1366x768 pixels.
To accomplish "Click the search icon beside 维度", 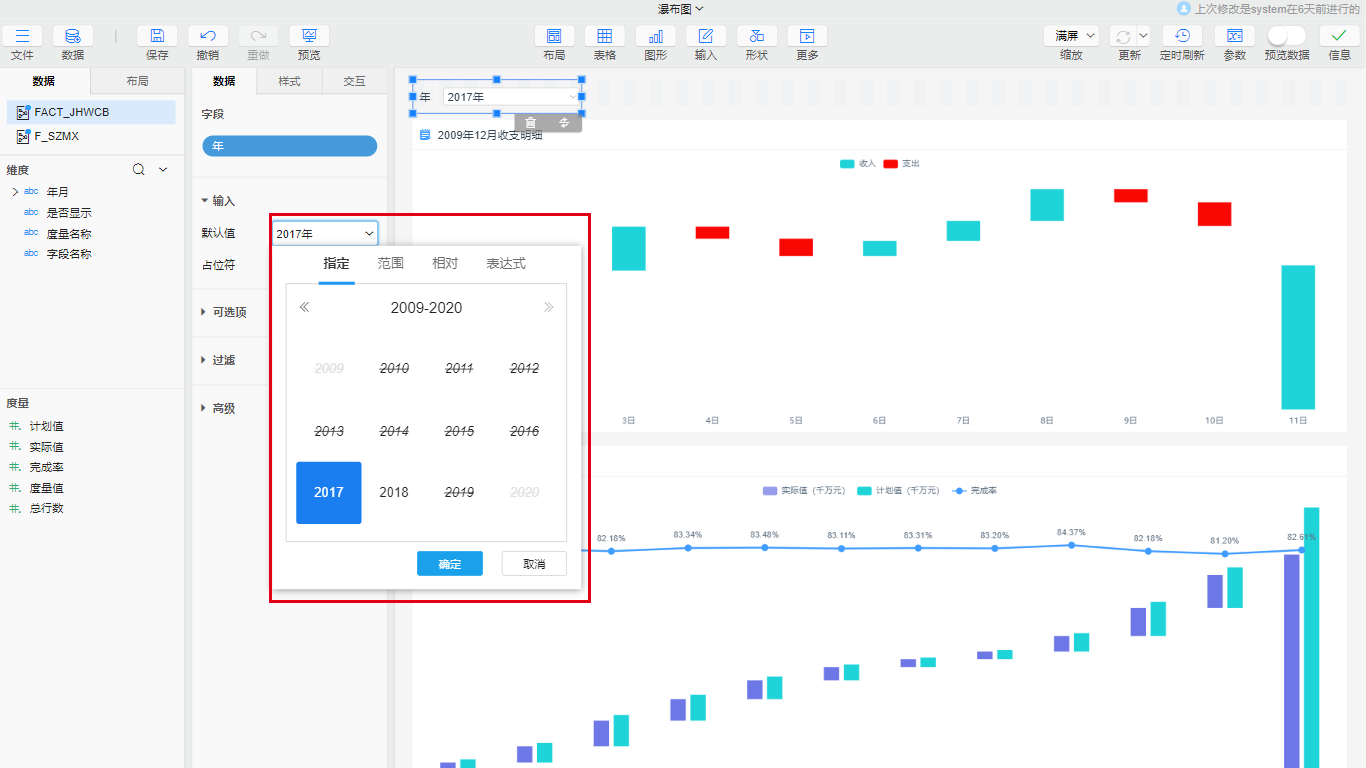I will click(139, 170).
